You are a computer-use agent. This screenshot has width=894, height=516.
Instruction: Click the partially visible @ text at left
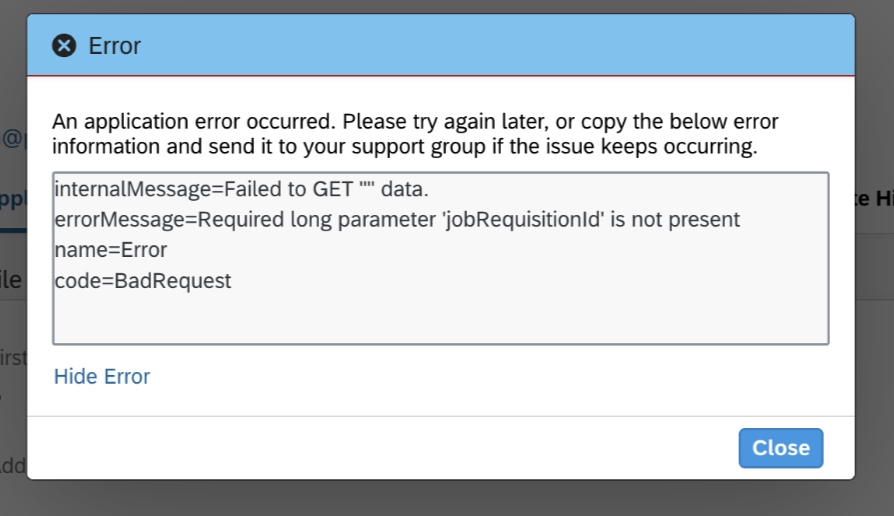tap(13, 138)
